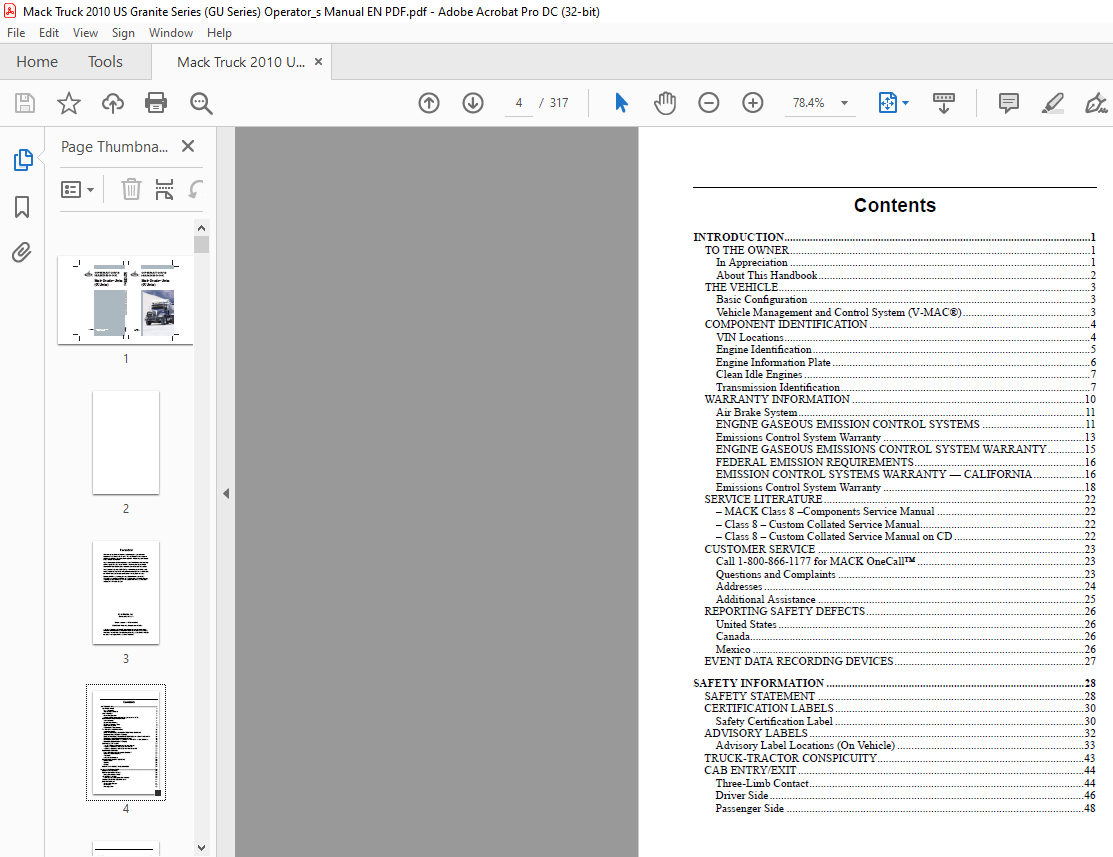Open the Sign menu

[123, 33]
